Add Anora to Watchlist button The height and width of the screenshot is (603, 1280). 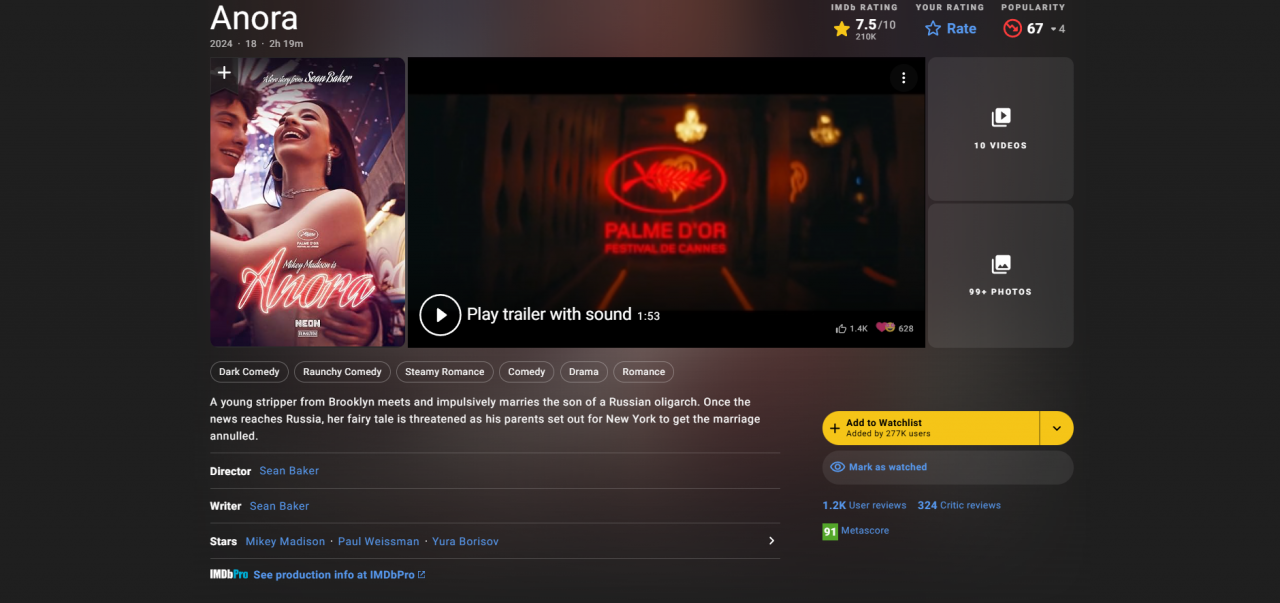point(931,428)
